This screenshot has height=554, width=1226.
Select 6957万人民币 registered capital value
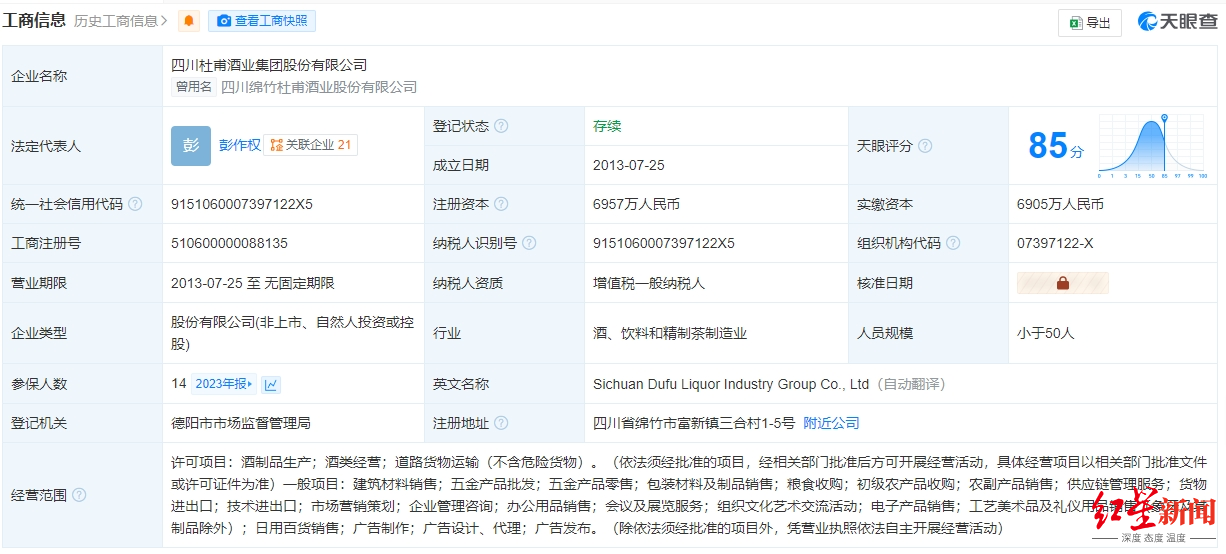coord(636,204)
